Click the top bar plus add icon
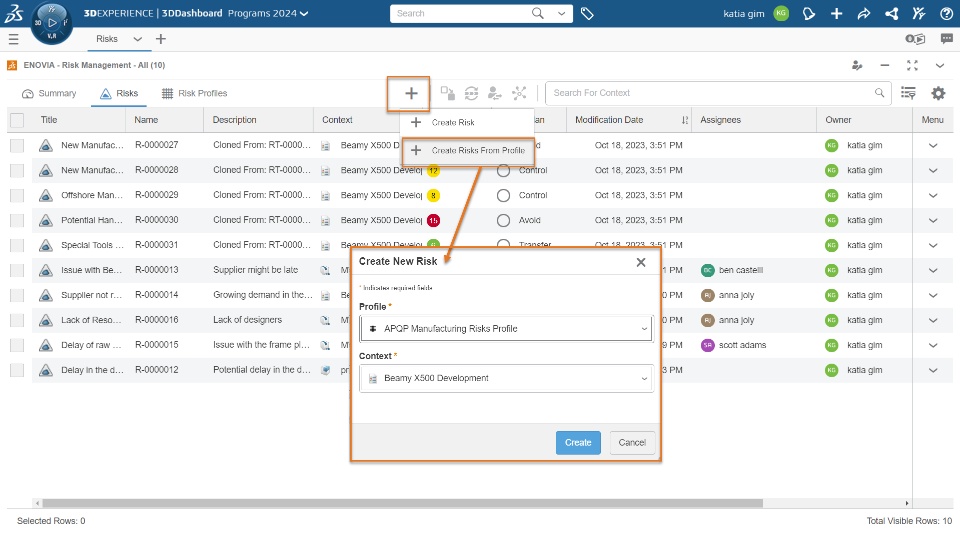Screen dimensions: 960x539 pos(836,13)
